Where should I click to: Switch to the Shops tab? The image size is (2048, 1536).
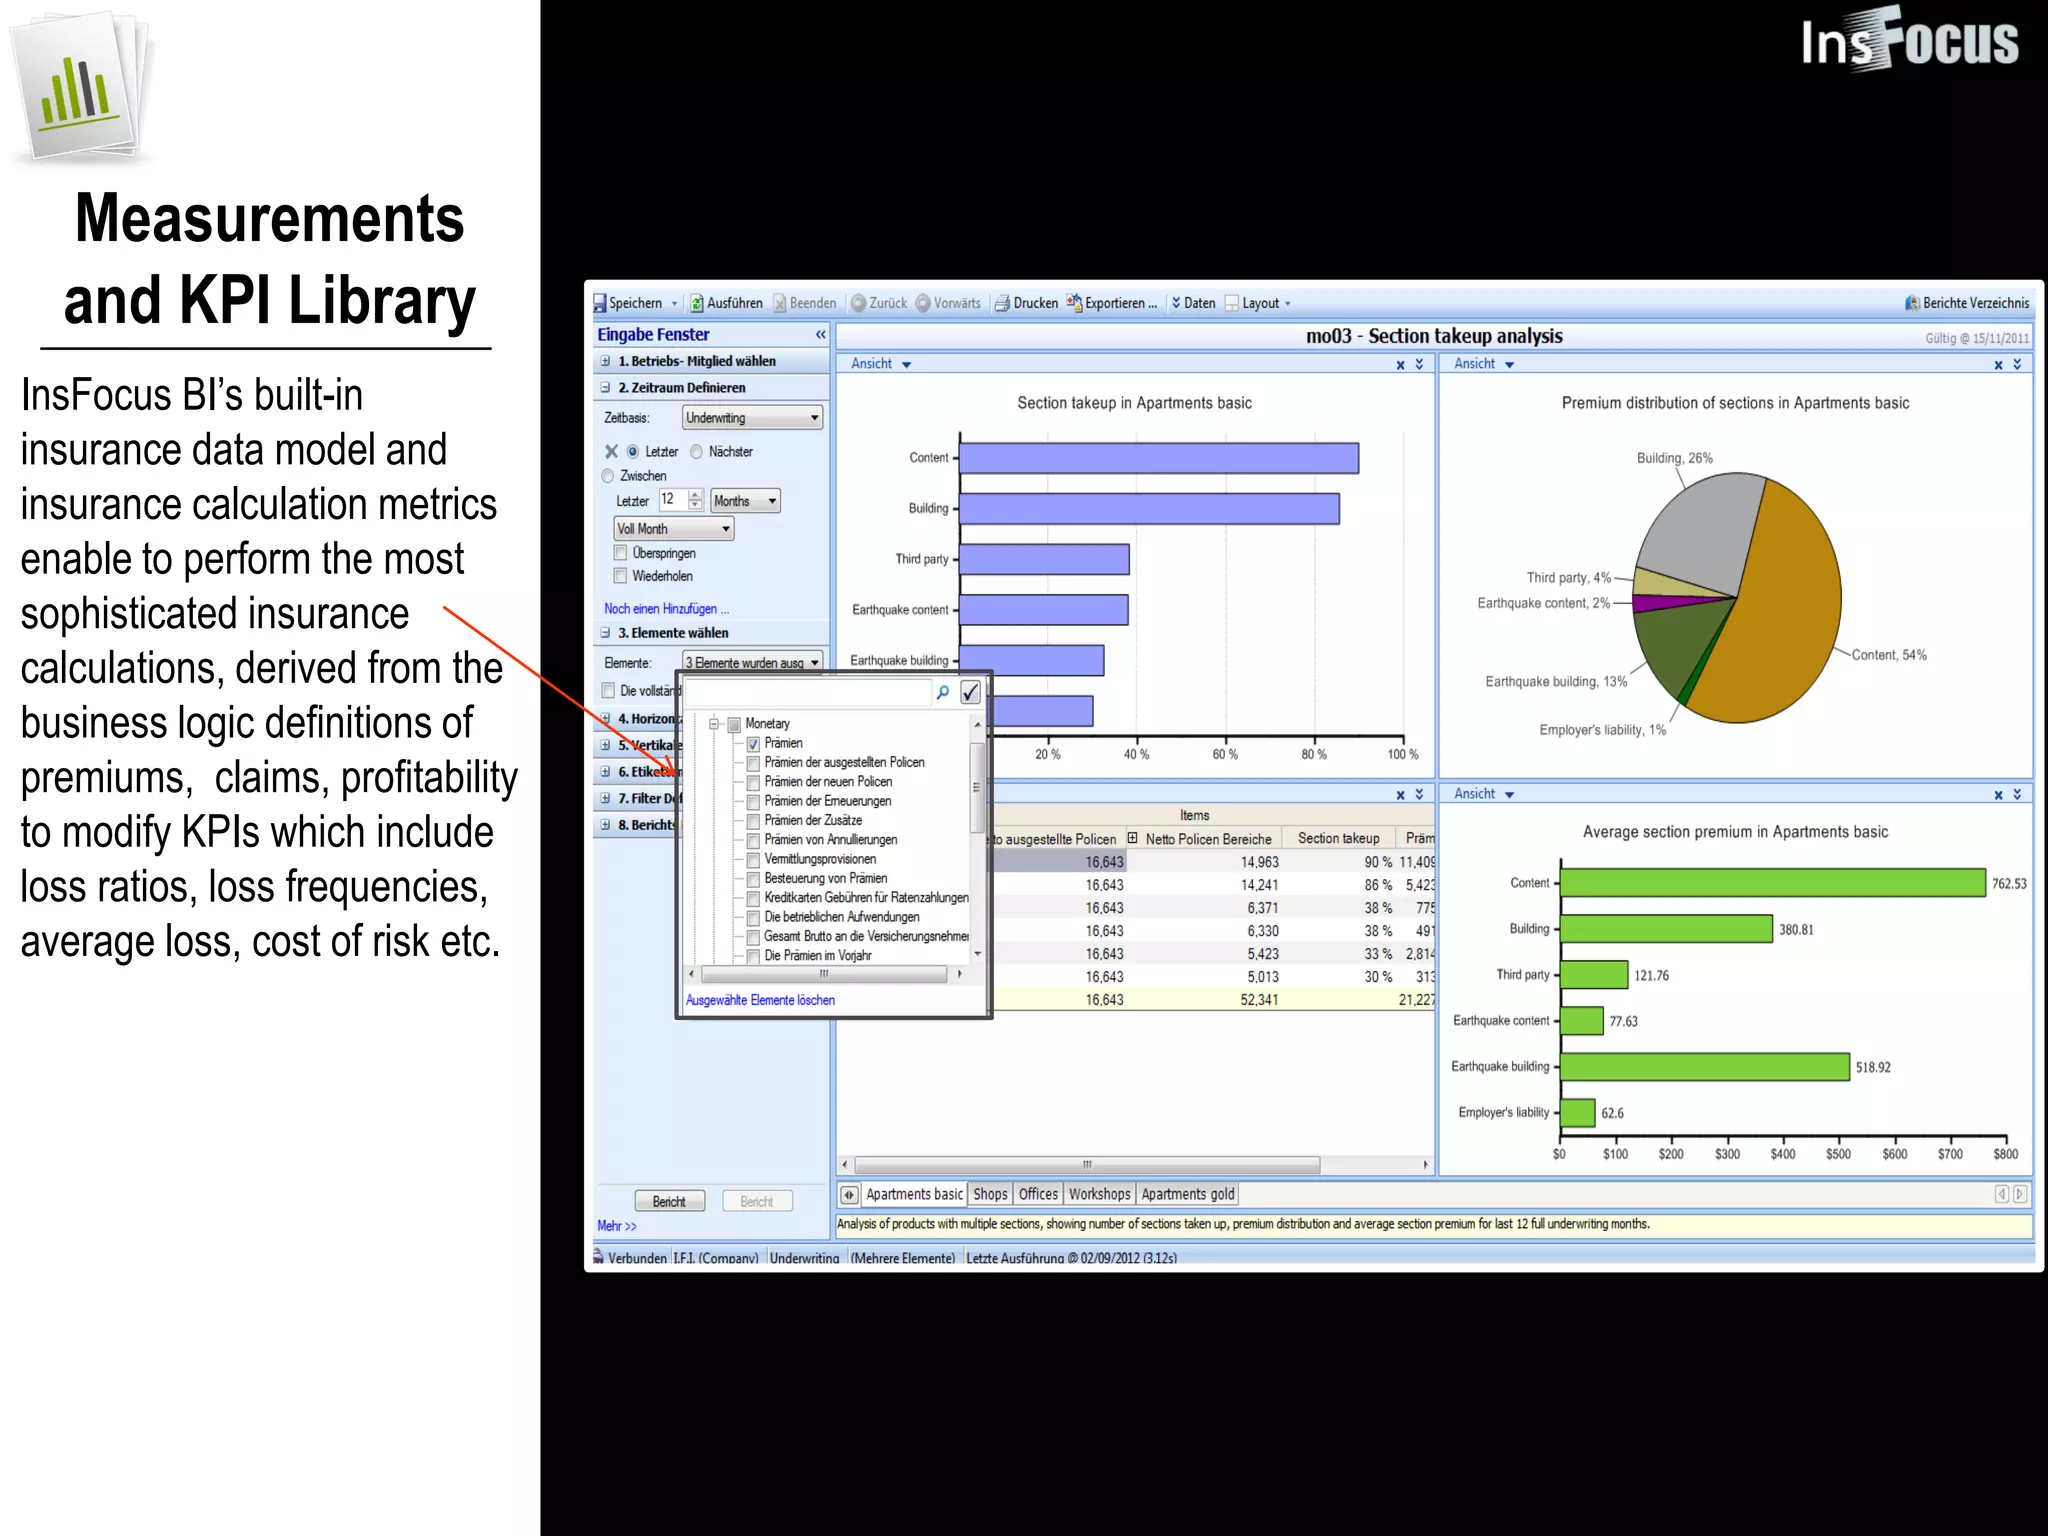click(990, 1194)
